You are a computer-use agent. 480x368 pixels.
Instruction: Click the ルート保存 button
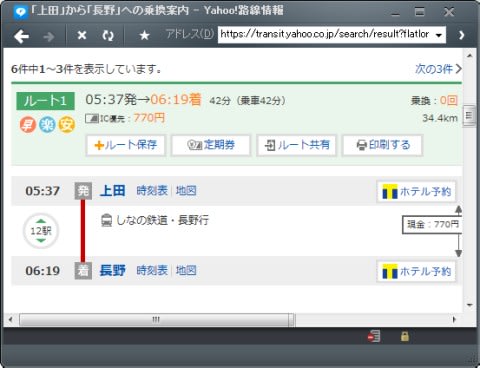[x=126, y=145]
